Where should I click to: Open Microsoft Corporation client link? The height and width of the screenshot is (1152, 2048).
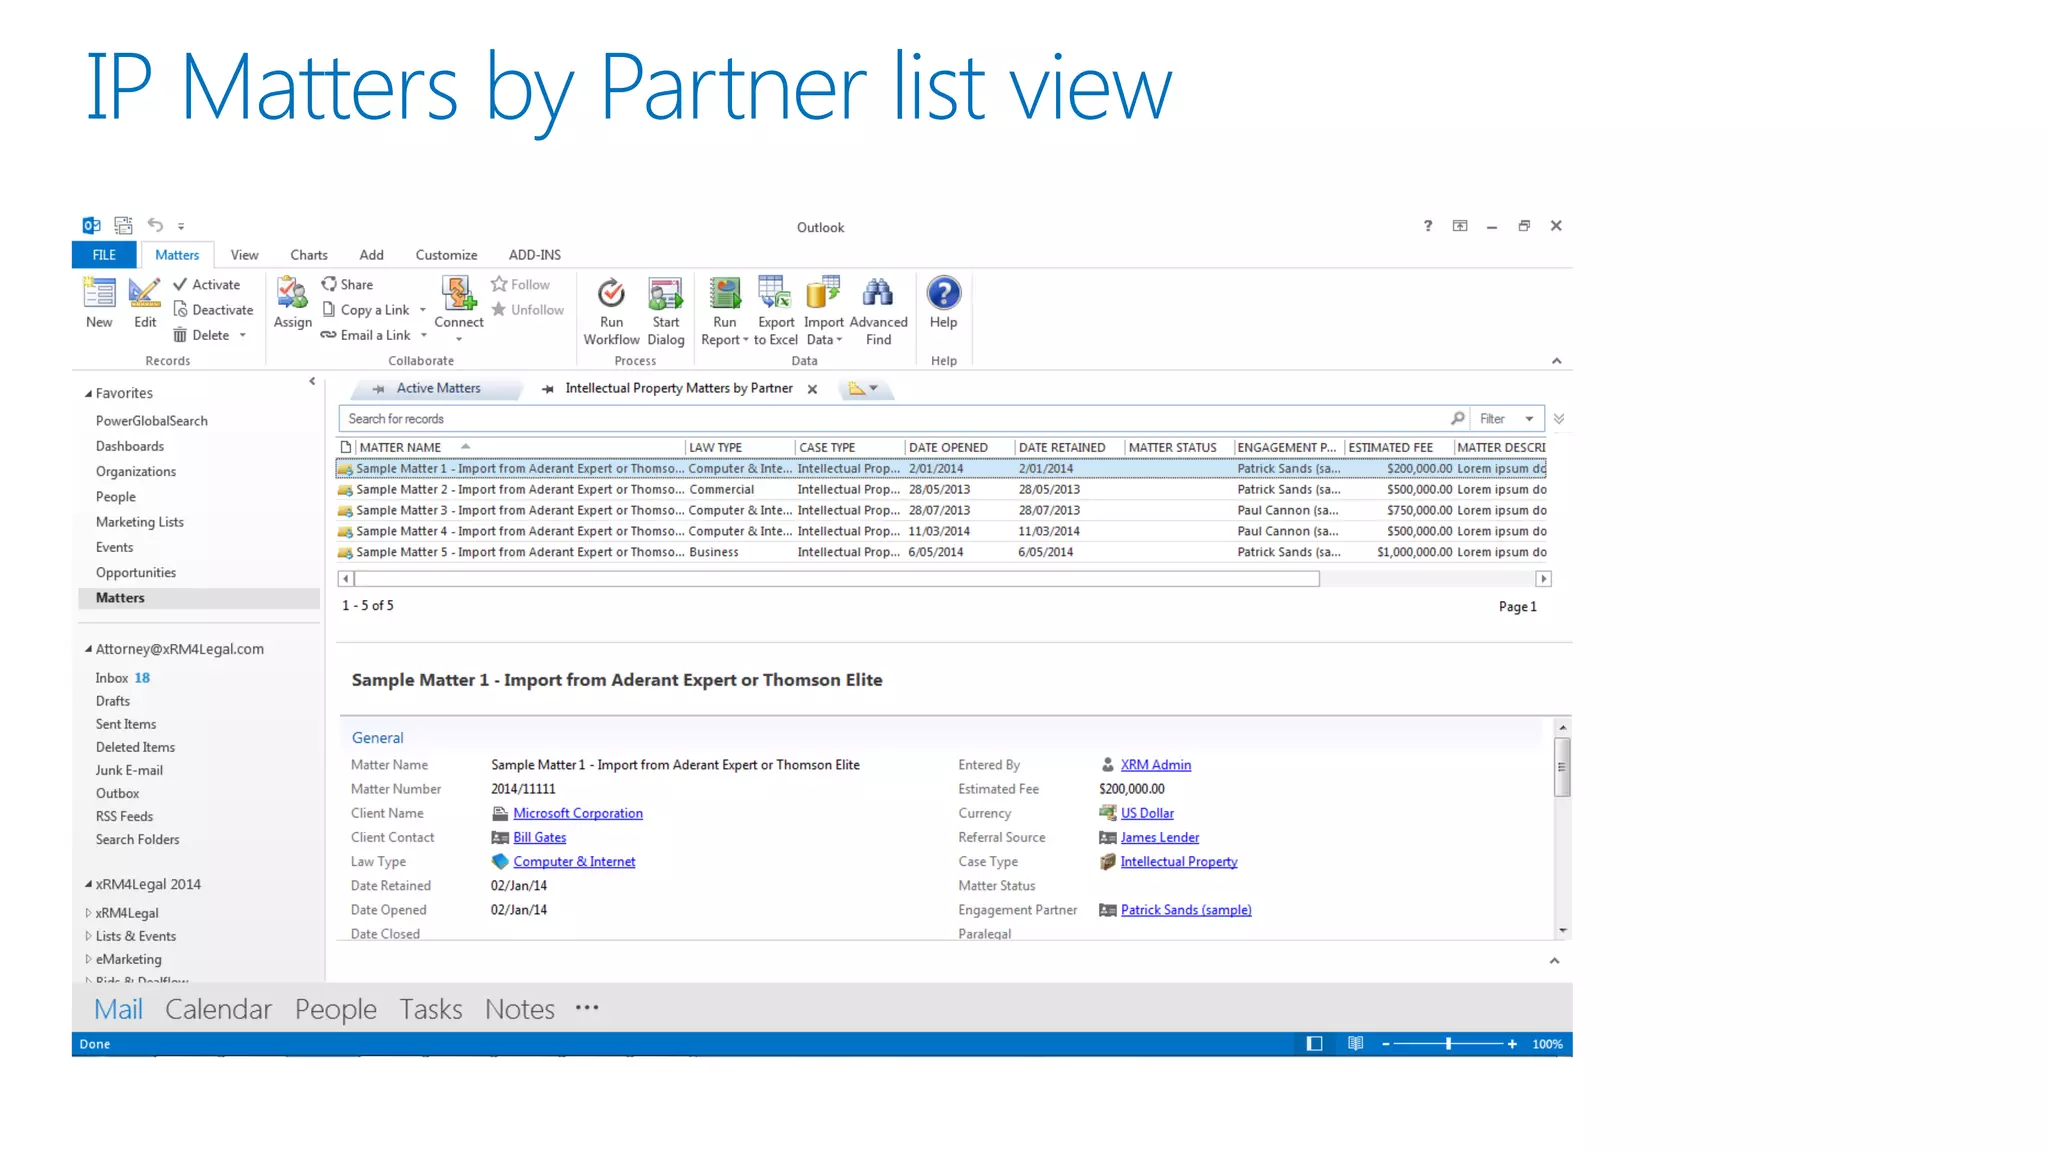tap(578, 814)
